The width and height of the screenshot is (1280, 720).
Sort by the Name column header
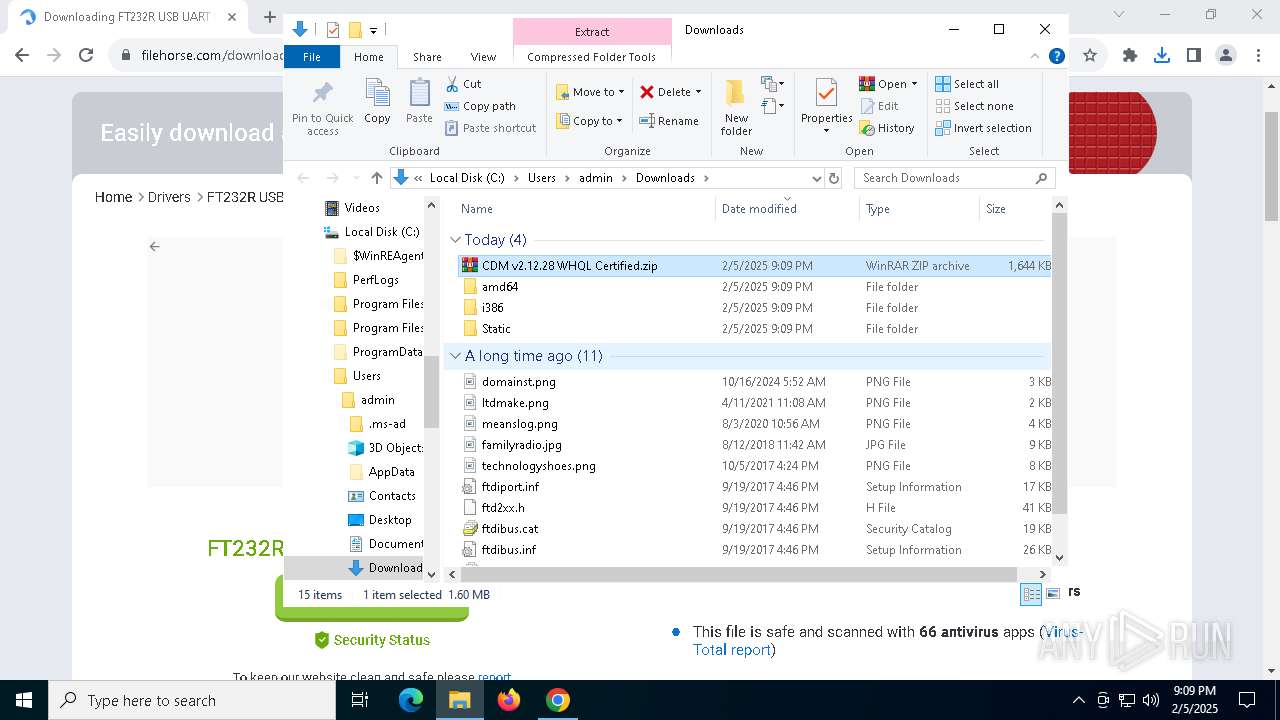[x=477, y=209]
